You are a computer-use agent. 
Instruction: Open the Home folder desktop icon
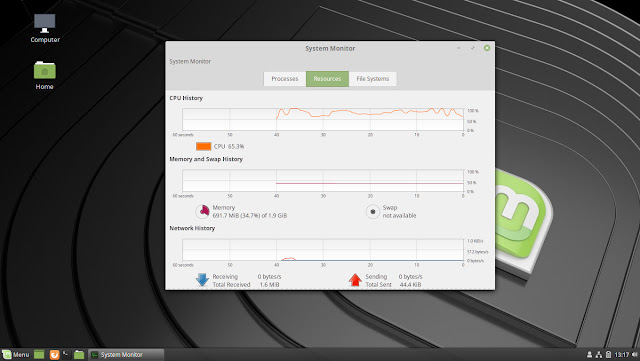tap(44, 75)
